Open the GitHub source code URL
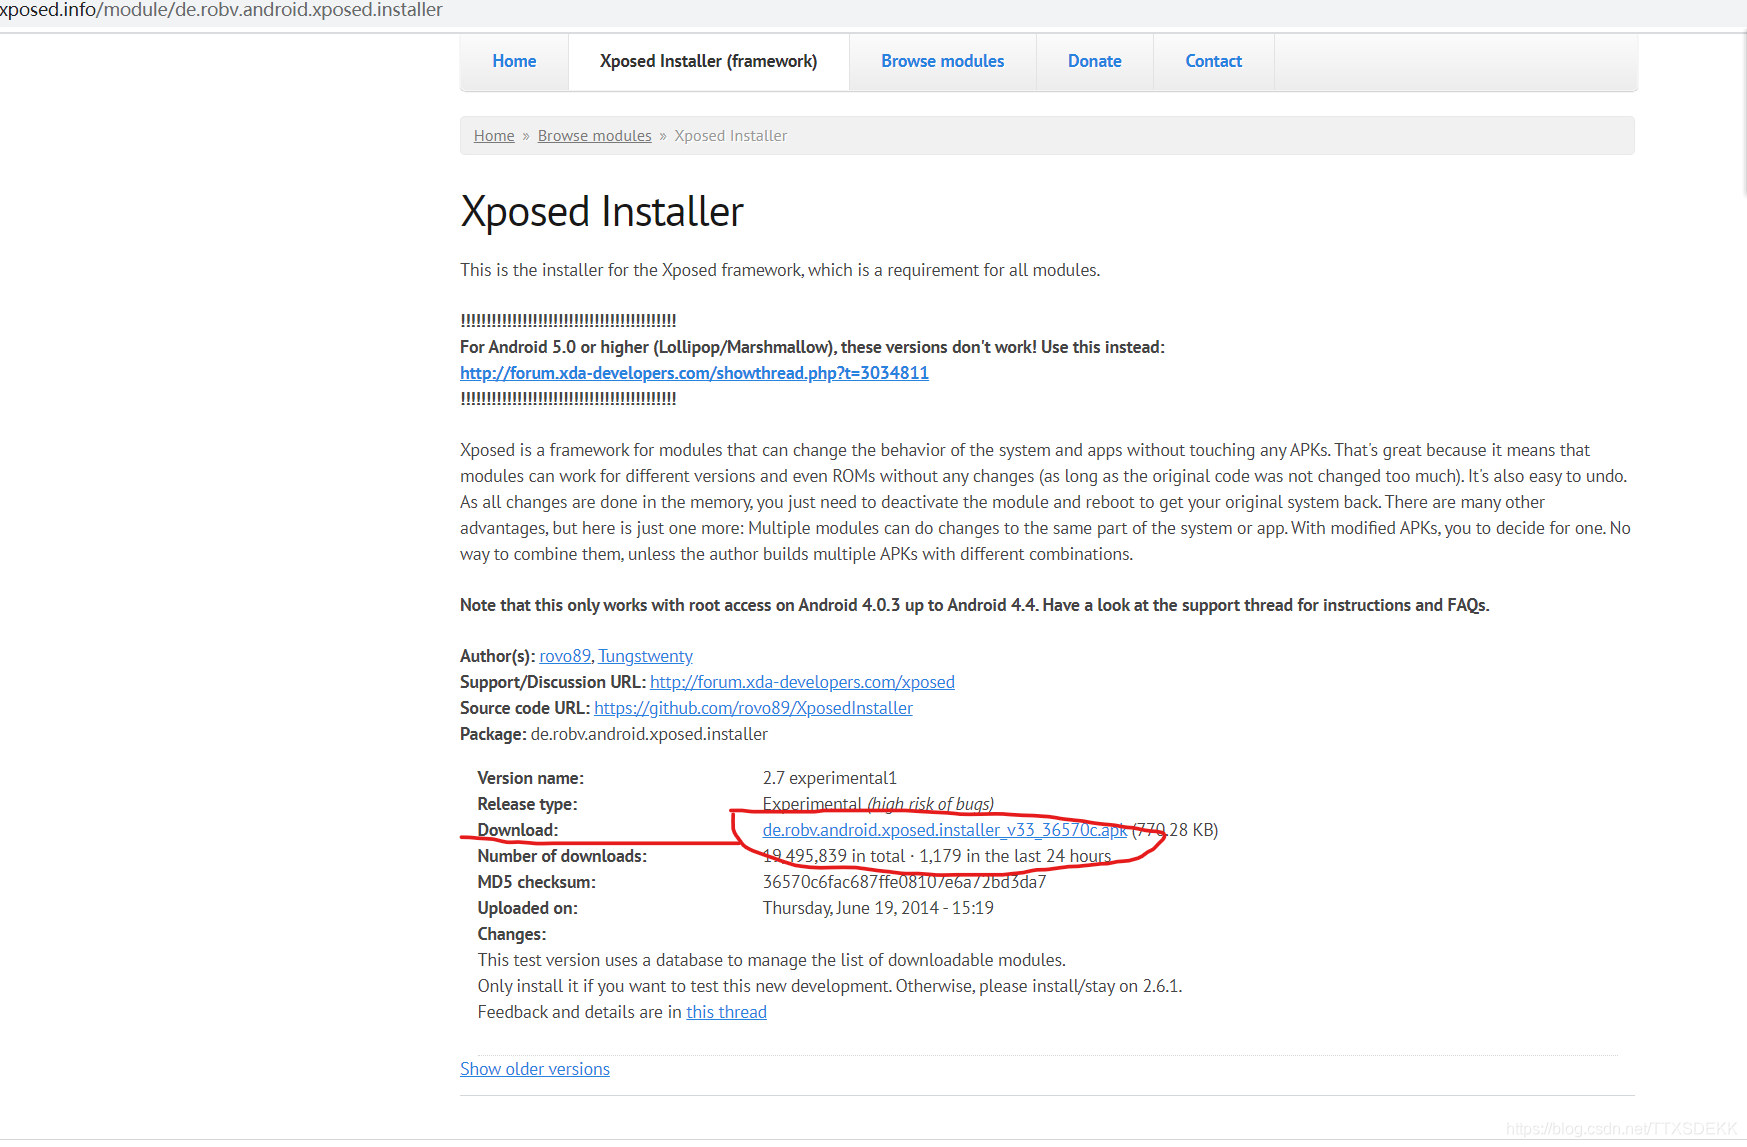The height and width of the screenshot is (1147, 1747). pyautogui.click(x=753, y=708)
